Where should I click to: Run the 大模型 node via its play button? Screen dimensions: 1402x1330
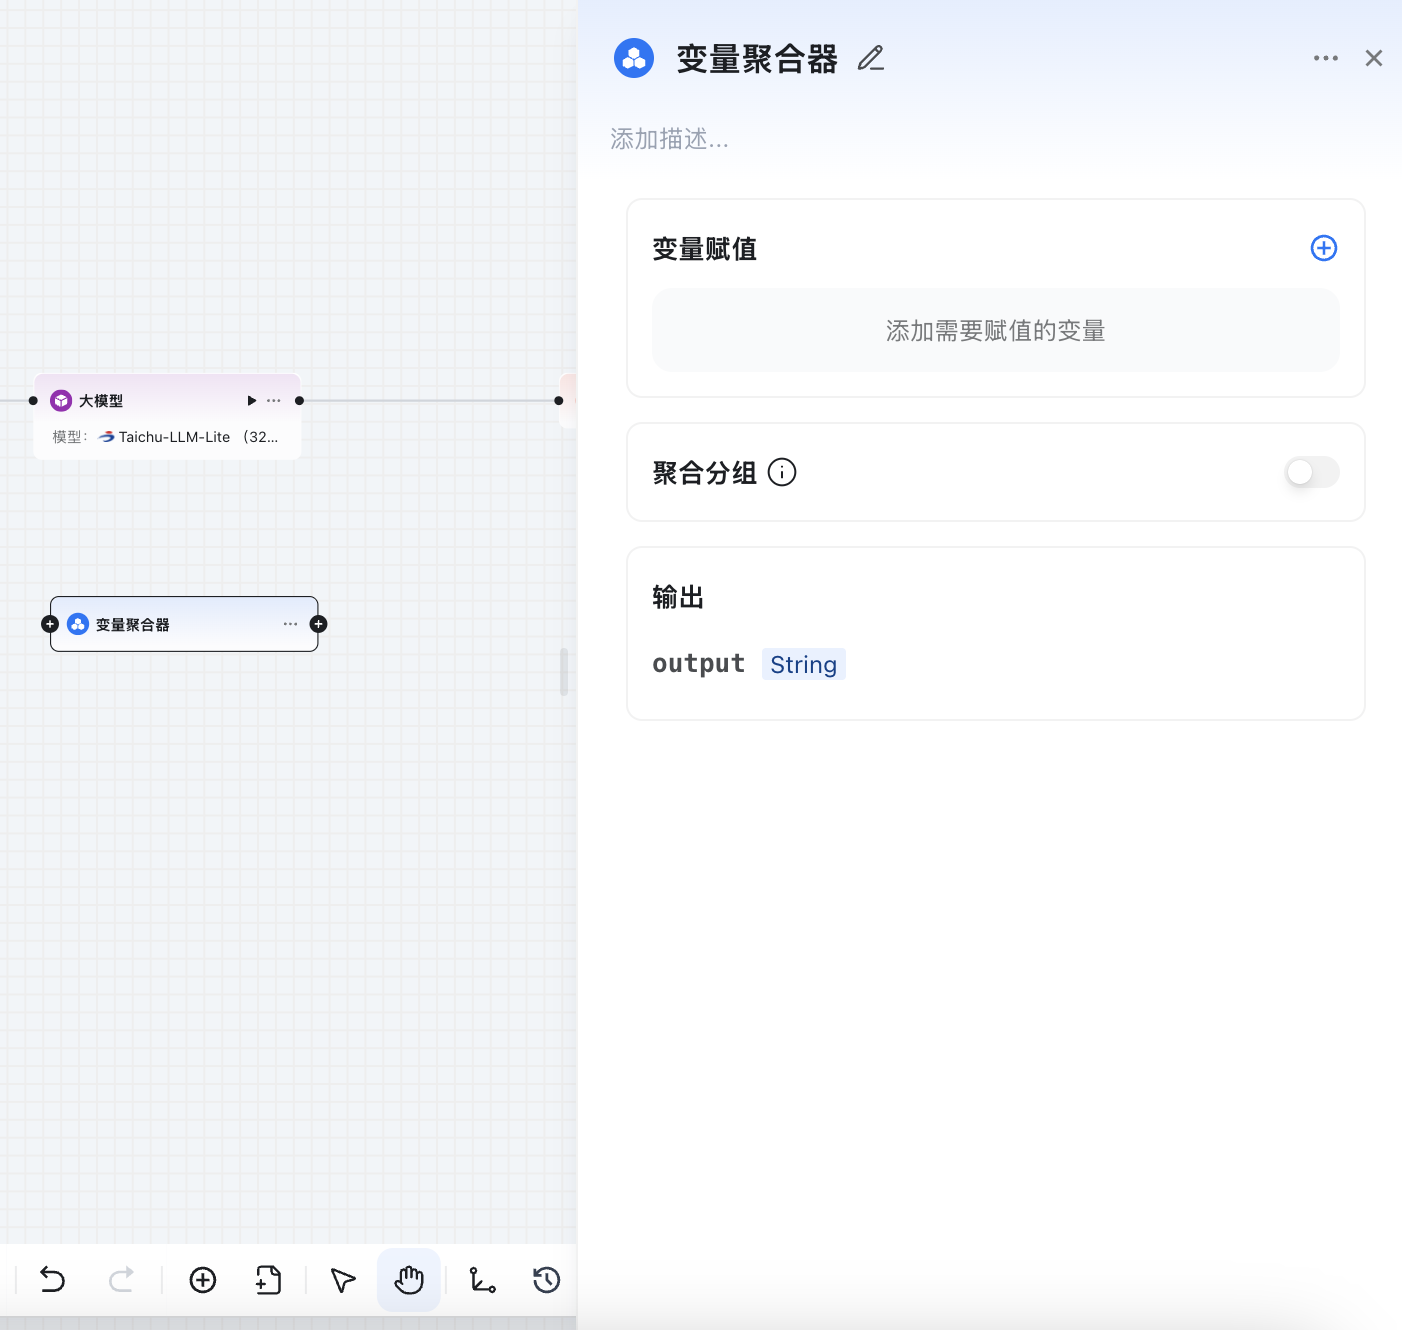point(251,400)
